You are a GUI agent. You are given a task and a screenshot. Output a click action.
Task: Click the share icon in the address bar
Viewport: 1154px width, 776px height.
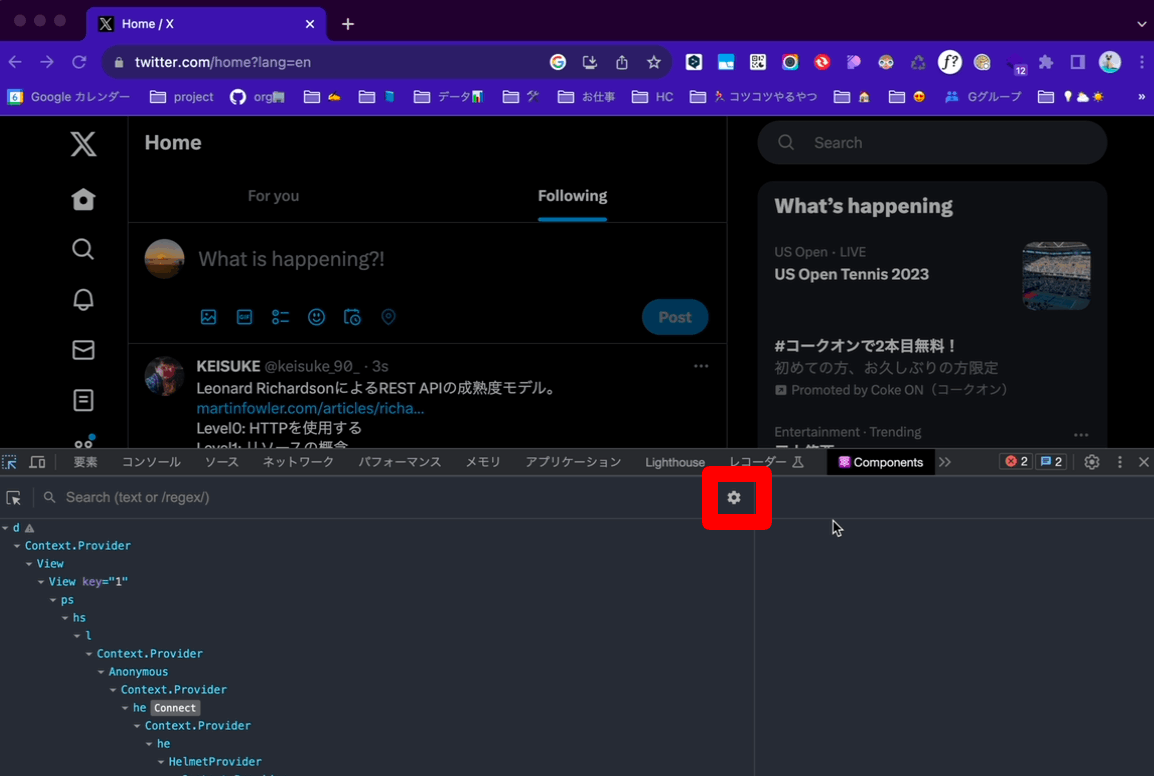(622, 63)
